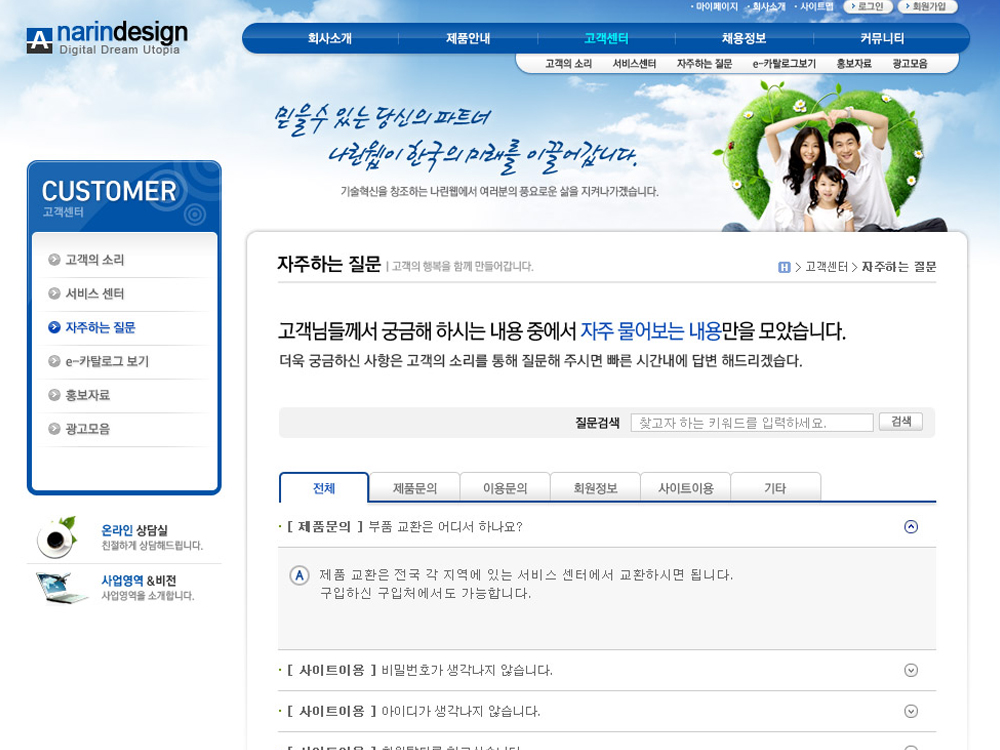The width and height of the screenshot is (1000, 750).
Task: Open the 채용정보 main menu
Action: (743, 39)
